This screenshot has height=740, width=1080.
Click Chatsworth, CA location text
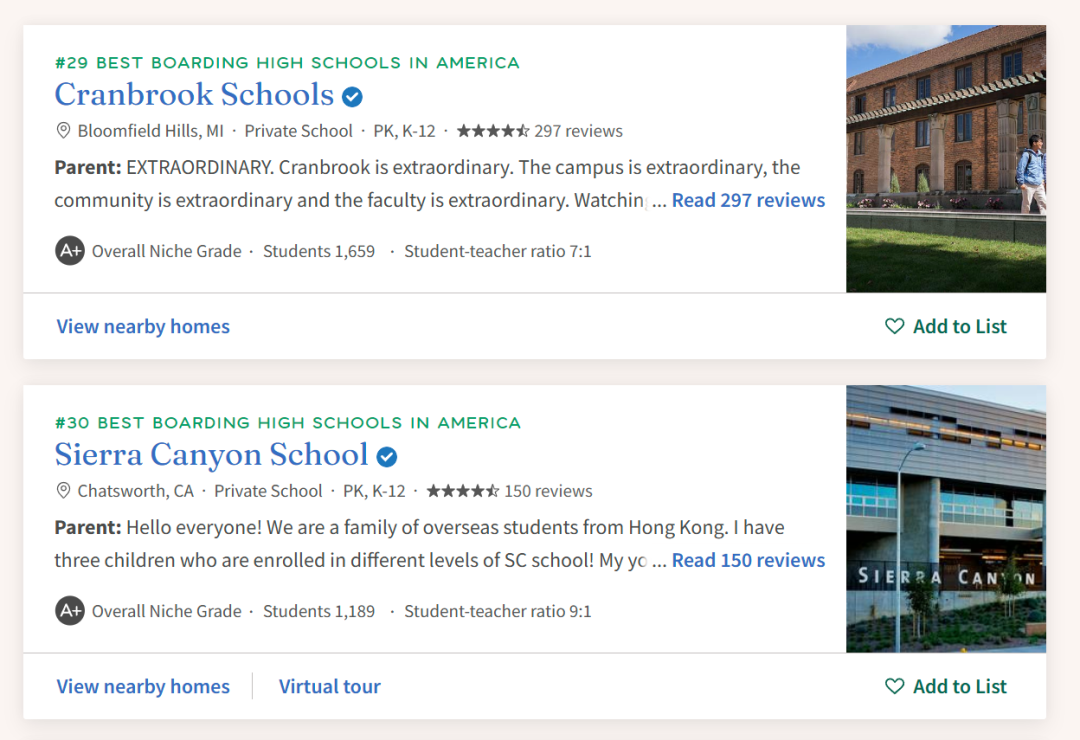pyautogui.click(x=135, y=491)
